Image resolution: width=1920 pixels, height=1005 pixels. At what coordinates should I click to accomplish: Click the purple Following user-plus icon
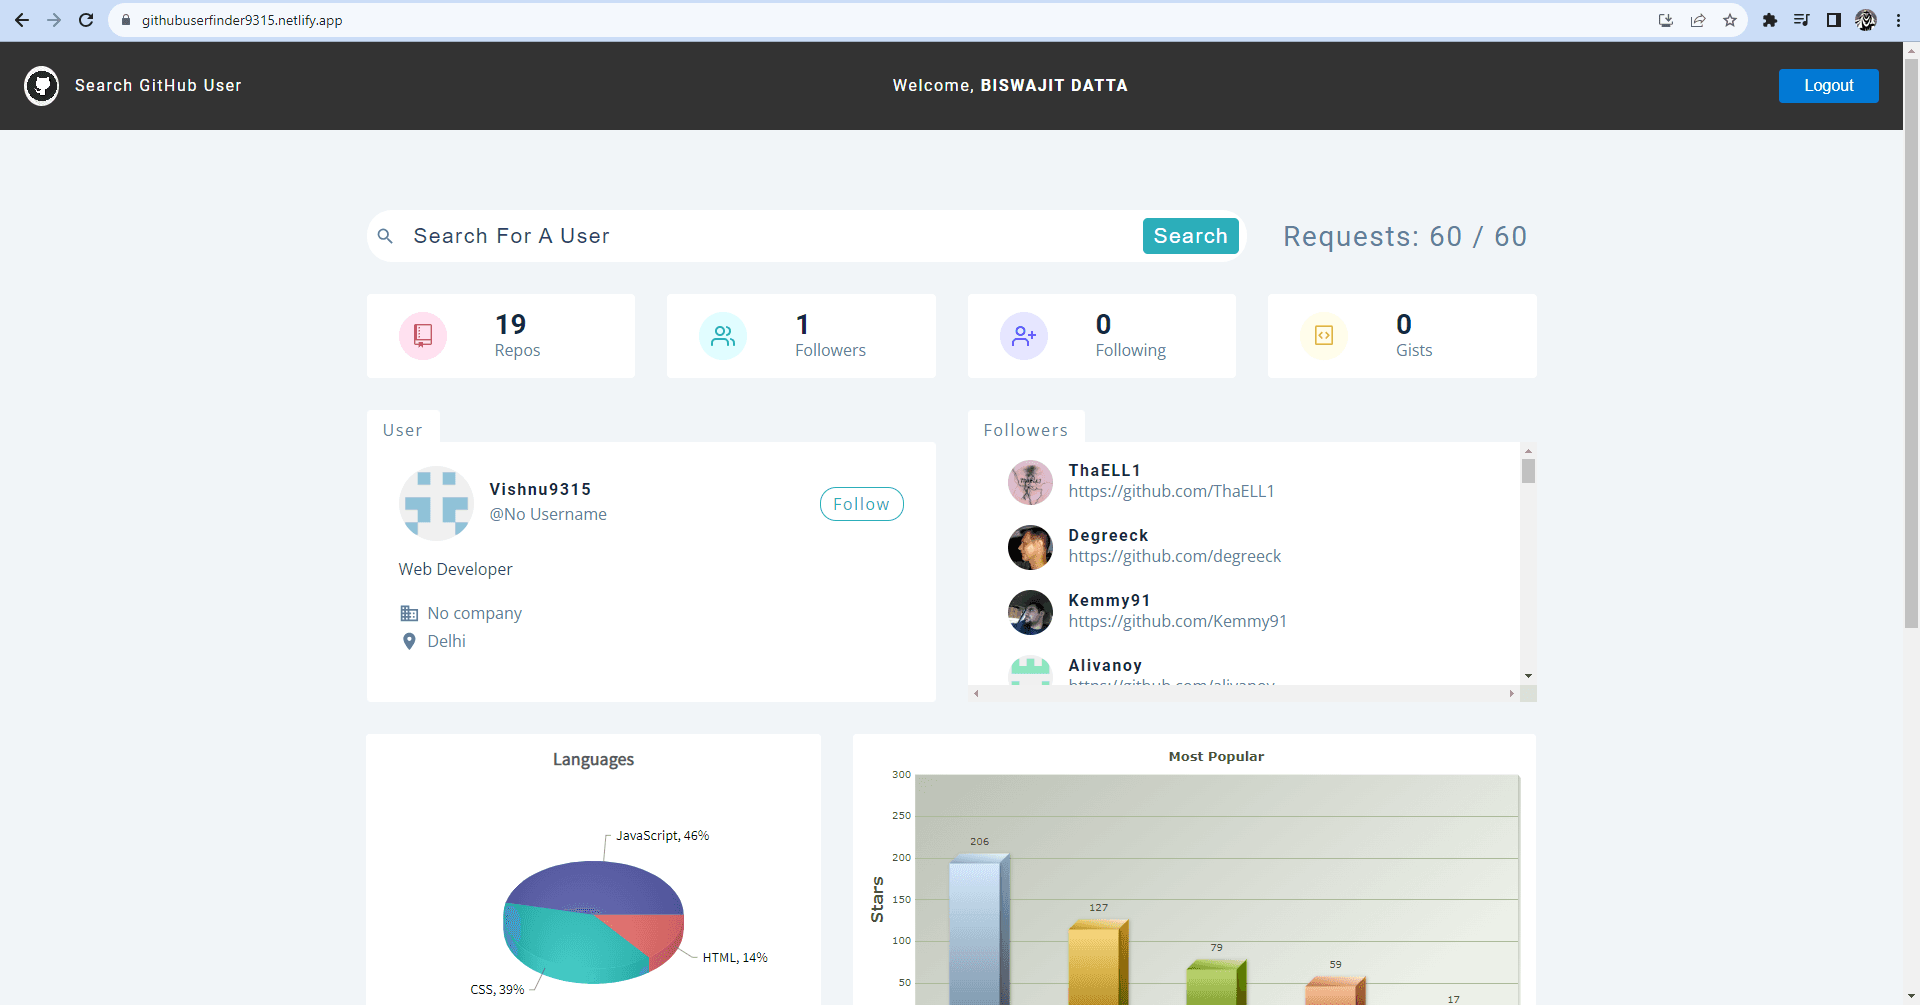[1023, 336]
